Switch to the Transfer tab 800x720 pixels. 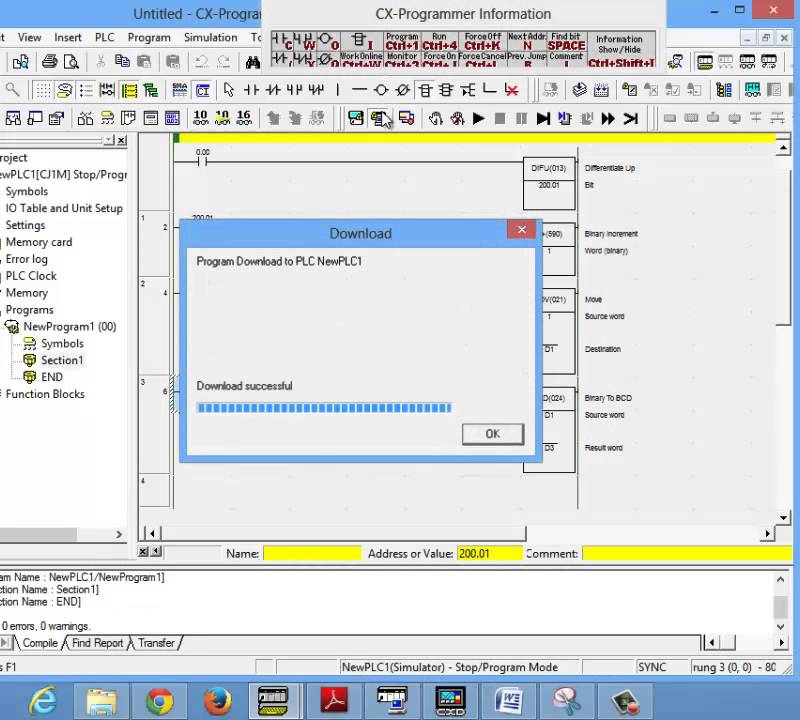click(156, 643)
